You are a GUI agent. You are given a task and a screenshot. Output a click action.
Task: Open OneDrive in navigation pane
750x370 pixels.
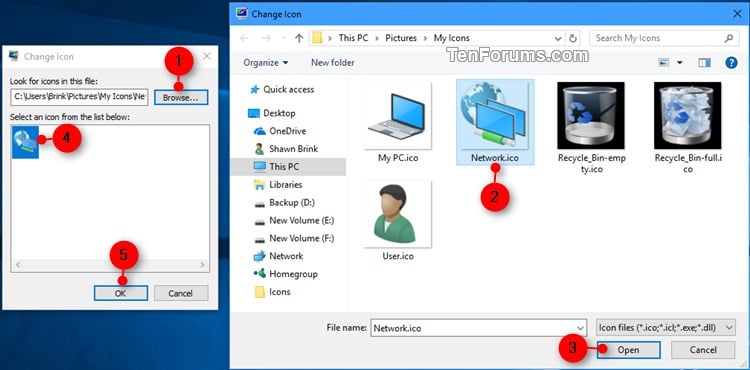pyautogui.click(x=287, y=131)
